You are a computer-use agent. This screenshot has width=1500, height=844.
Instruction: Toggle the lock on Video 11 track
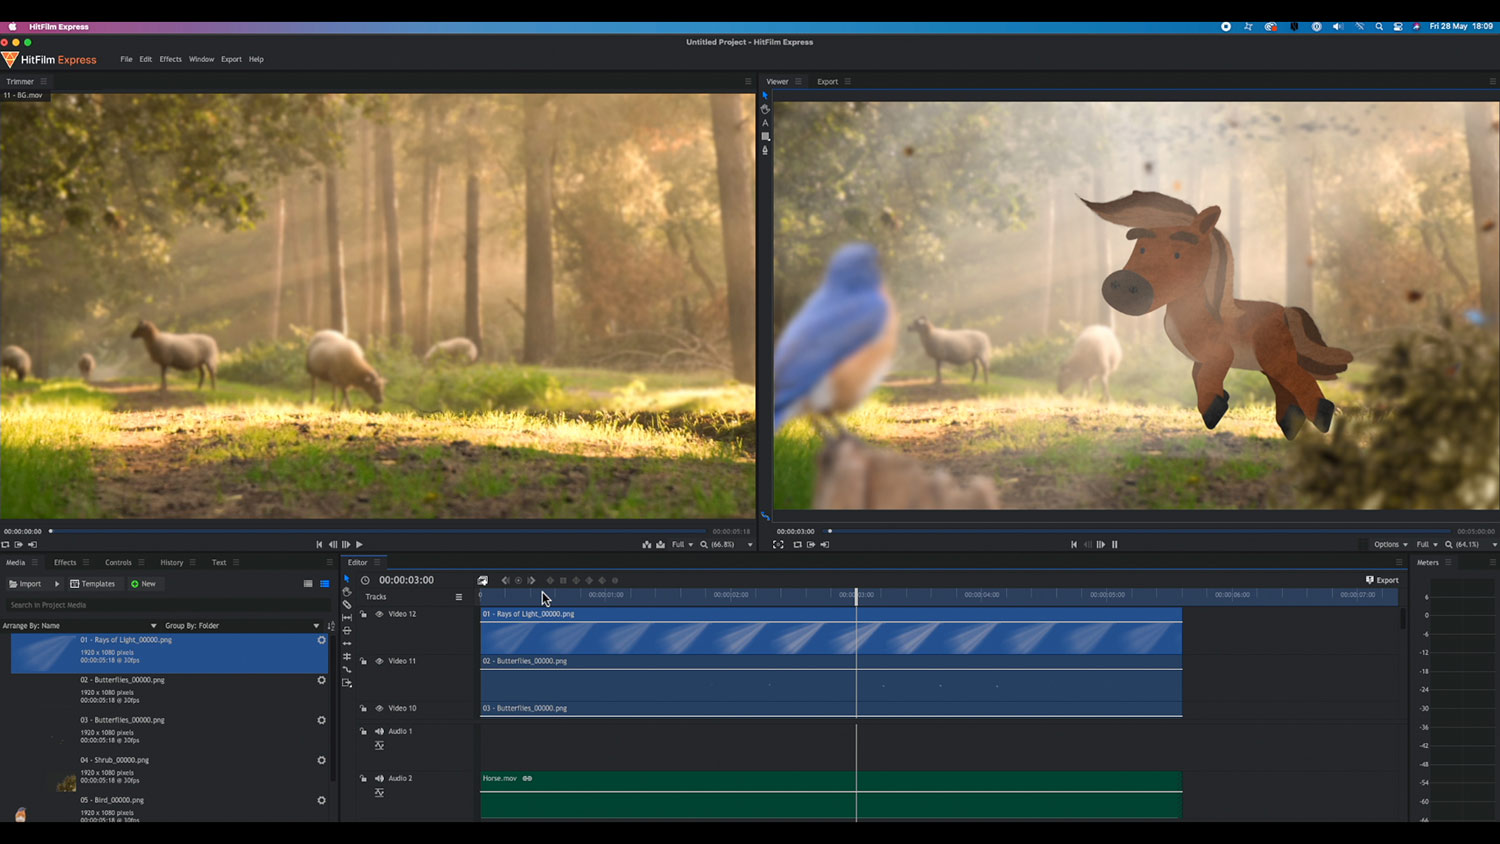pos(363,661)
